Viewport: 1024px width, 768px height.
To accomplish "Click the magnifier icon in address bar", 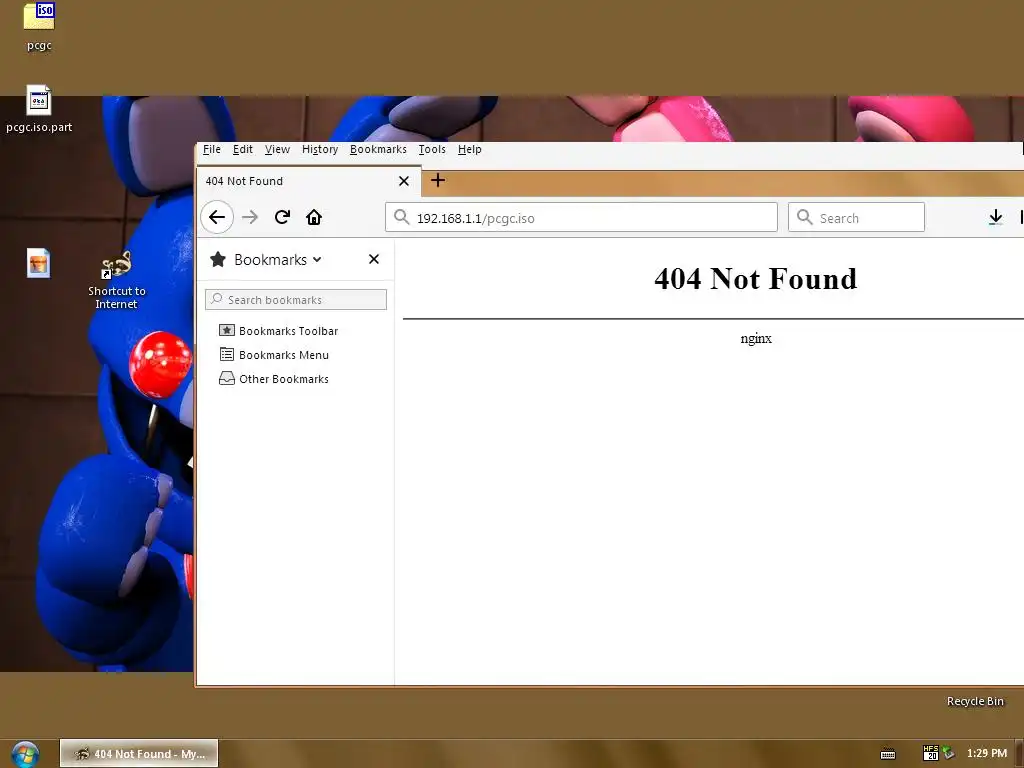I will point(402,217).
